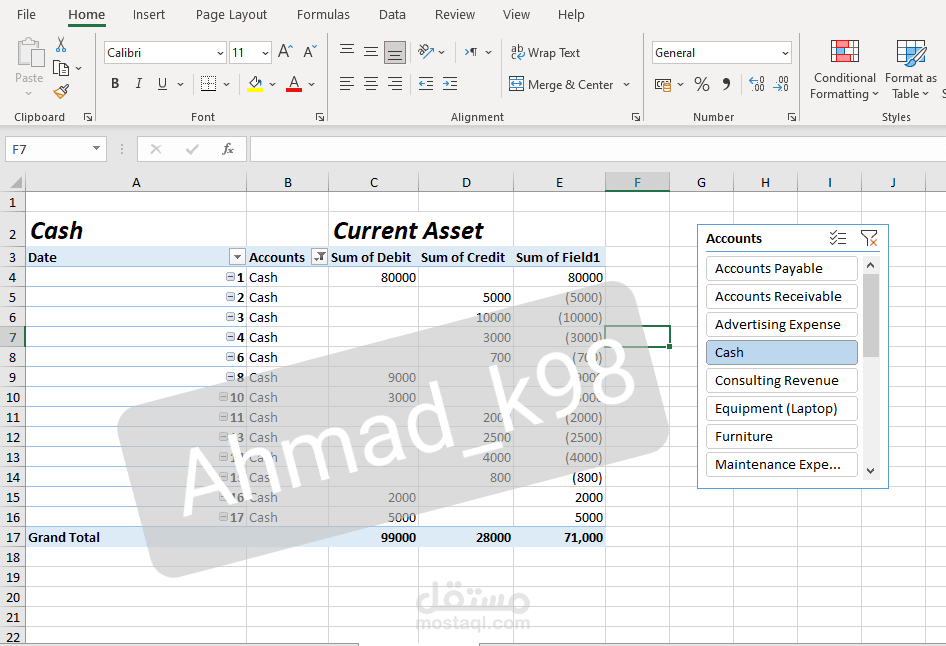Collapse date group 4 in pivot
The image size is (946, 646).
click(x=230, y=337)
